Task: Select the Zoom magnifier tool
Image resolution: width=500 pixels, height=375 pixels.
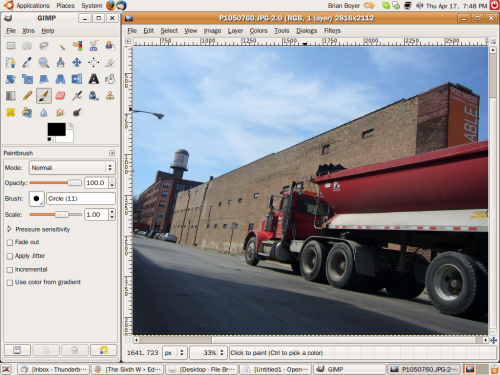Action: 44,62
